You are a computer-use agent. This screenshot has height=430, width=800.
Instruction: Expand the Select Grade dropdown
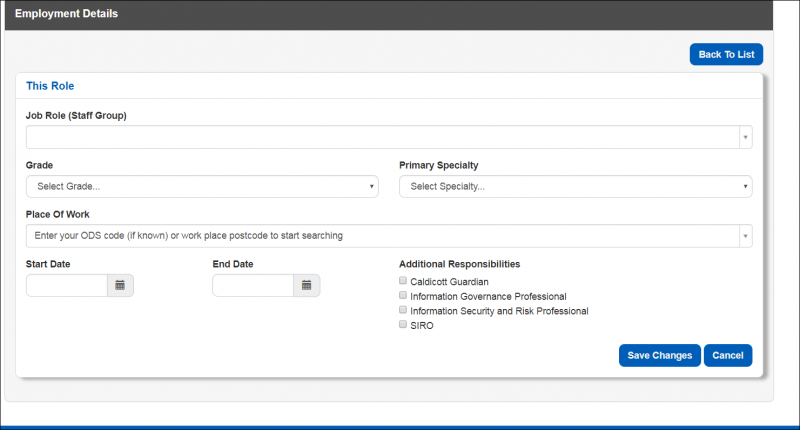(202, 186)
